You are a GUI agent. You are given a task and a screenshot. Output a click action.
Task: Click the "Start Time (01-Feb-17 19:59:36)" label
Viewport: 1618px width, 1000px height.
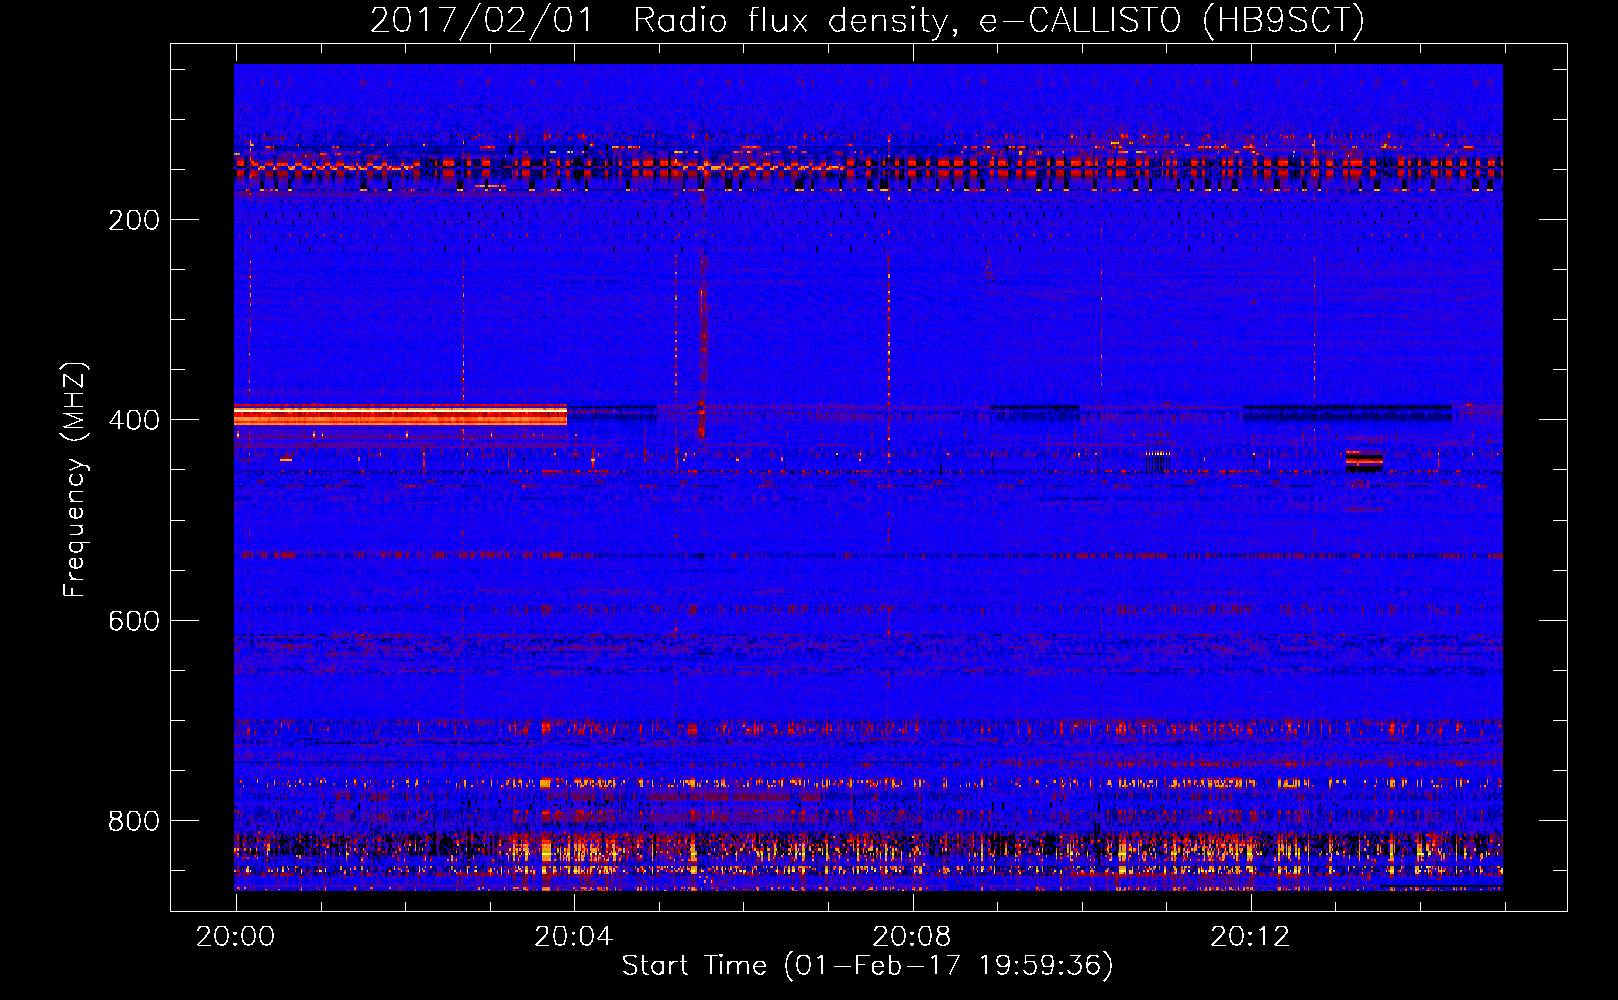coord(867,966)
